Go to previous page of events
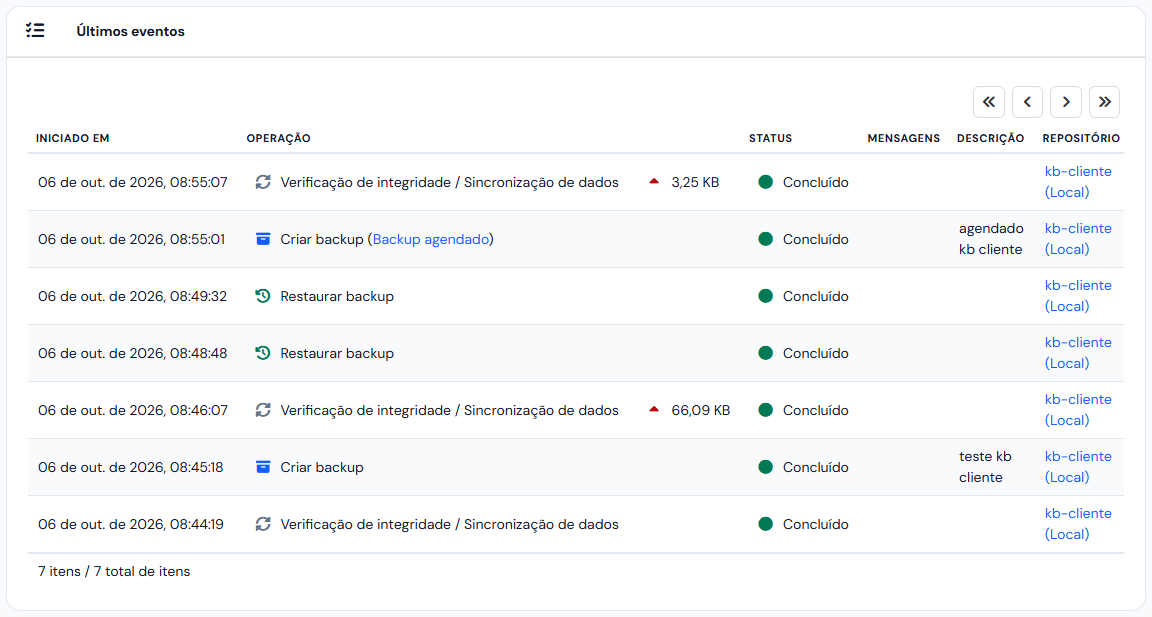Image resolution: width=1152 pixels, height=617 pixels. (1027, 102)
